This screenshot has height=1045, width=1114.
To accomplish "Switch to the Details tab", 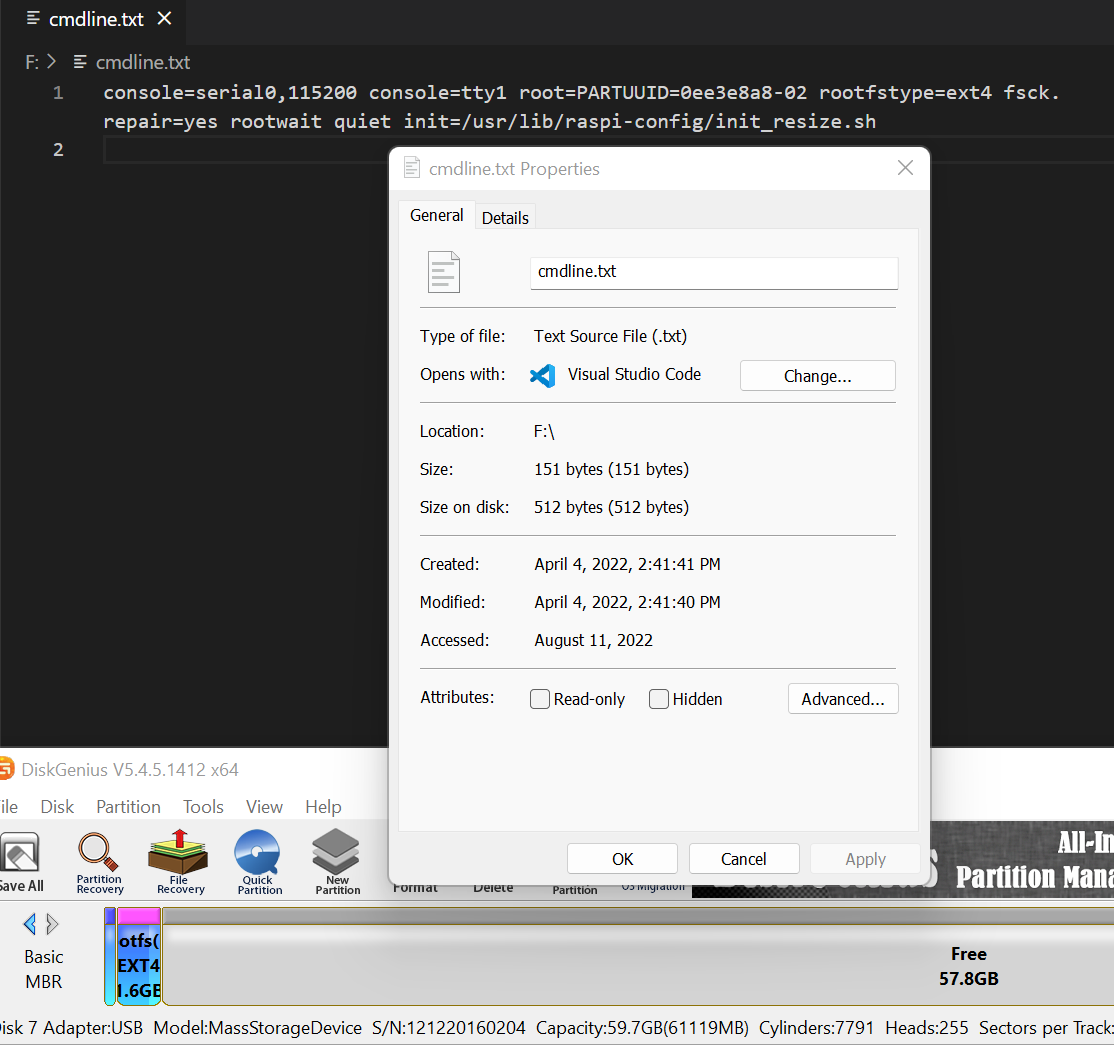I will tap(505, 217).
